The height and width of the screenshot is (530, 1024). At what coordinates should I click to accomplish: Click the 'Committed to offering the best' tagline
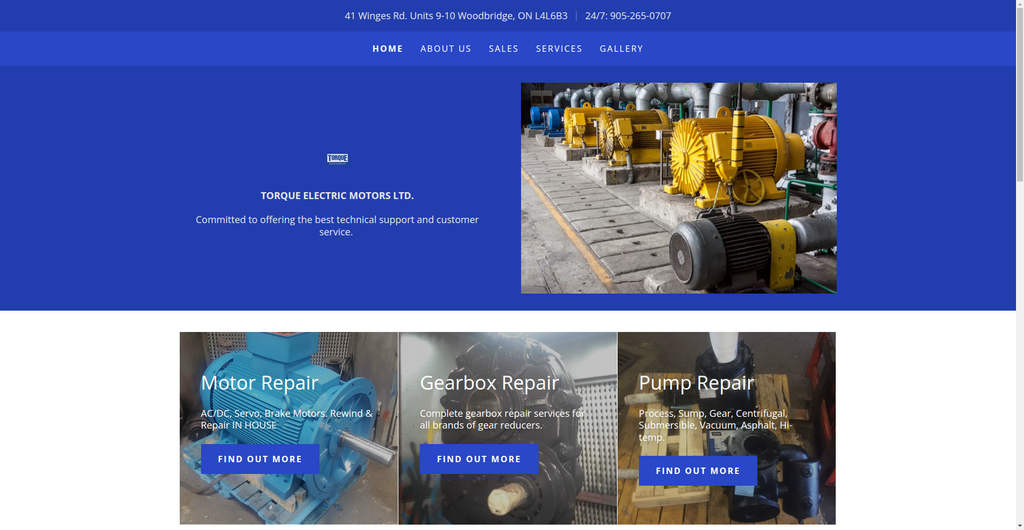coord(337,226)
